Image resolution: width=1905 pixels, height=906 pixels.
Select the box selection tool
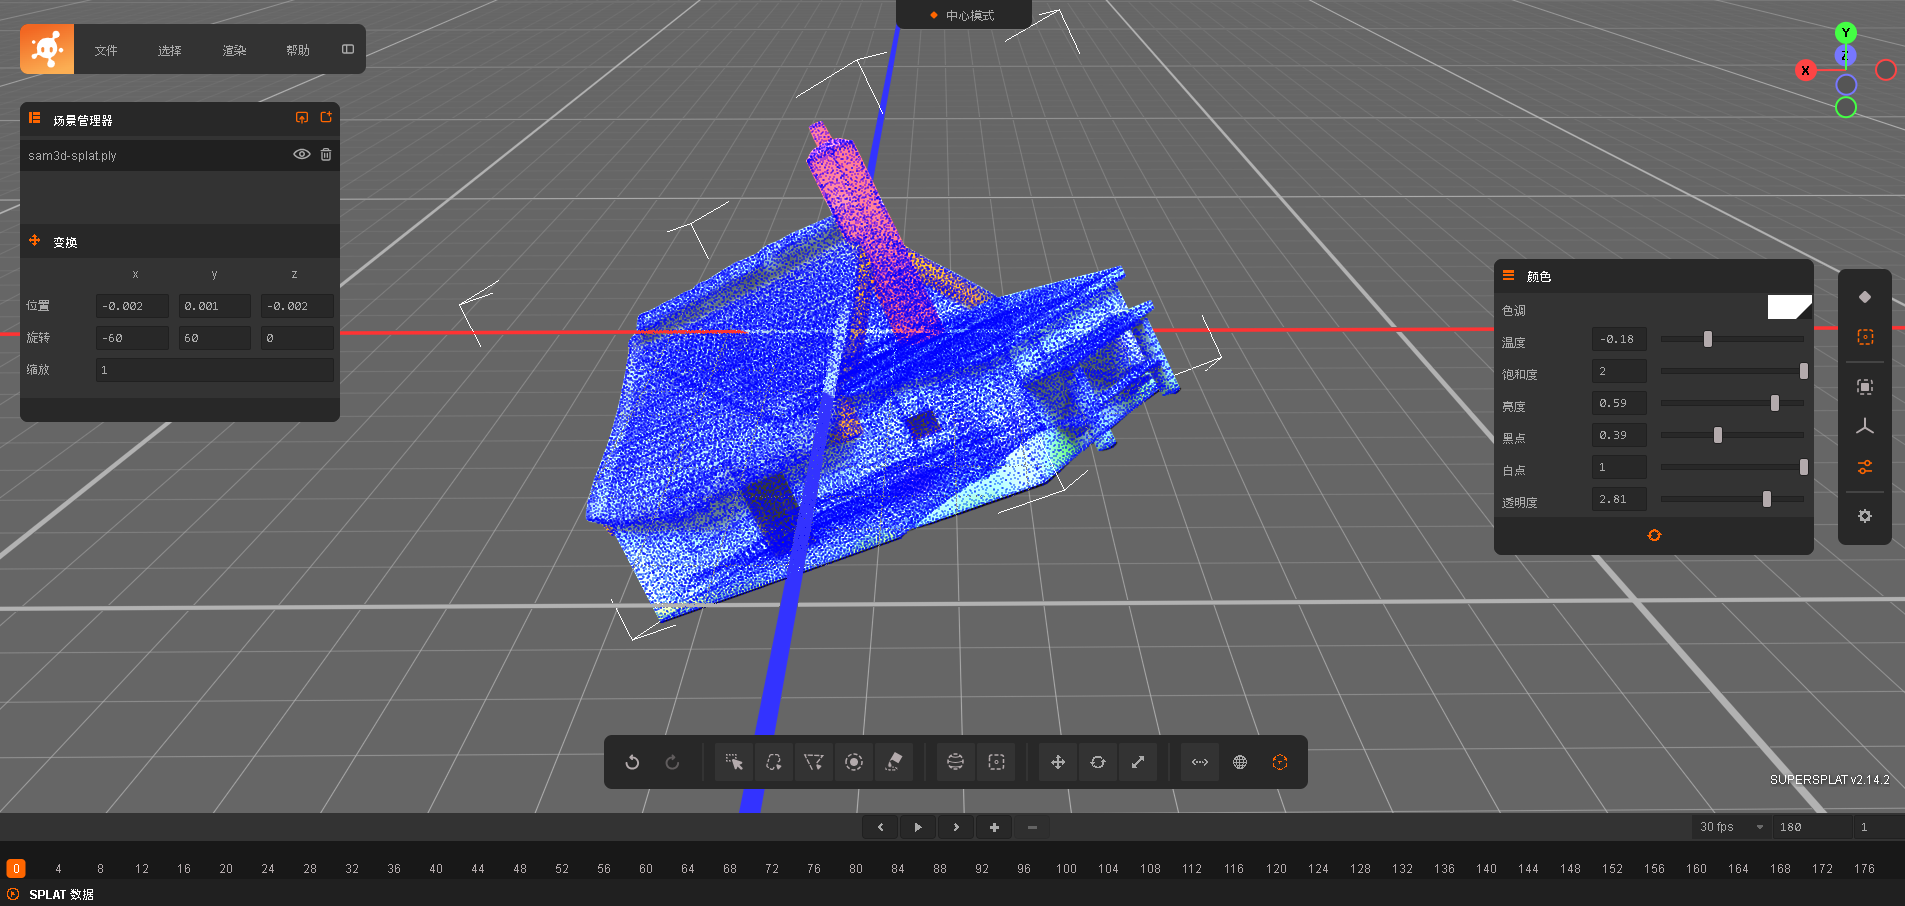(996, 762)
